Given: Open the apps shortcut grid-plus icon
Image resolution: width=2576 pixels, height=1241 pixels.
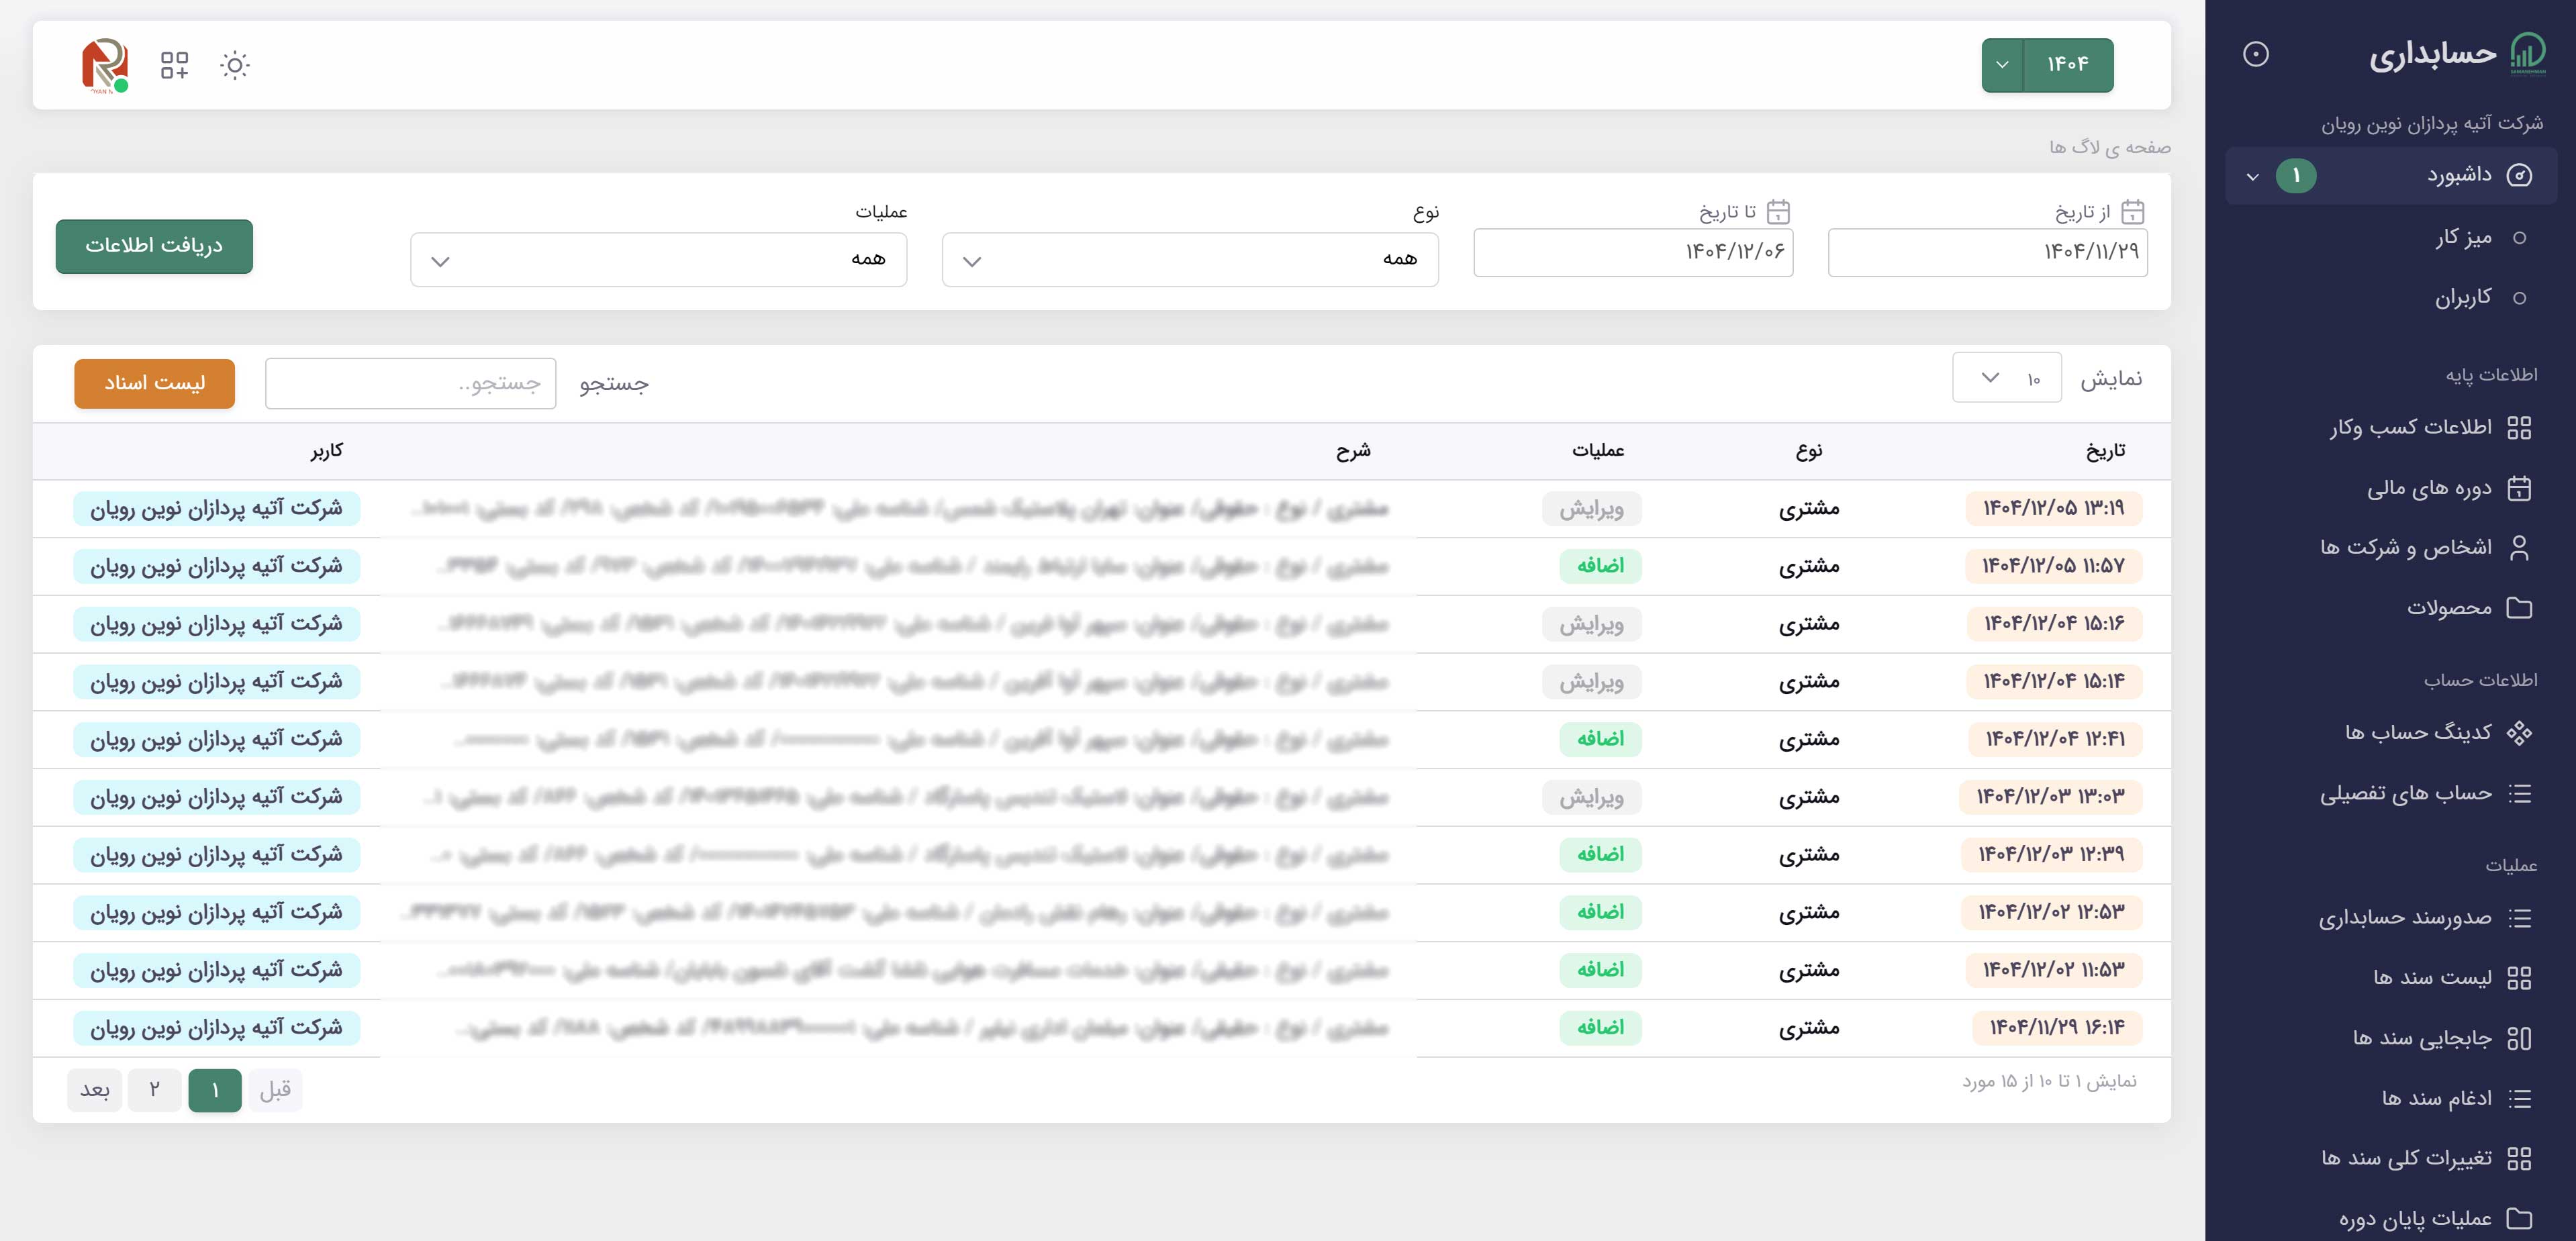Looking at the screenshot, I should click(x=175, y=65).
